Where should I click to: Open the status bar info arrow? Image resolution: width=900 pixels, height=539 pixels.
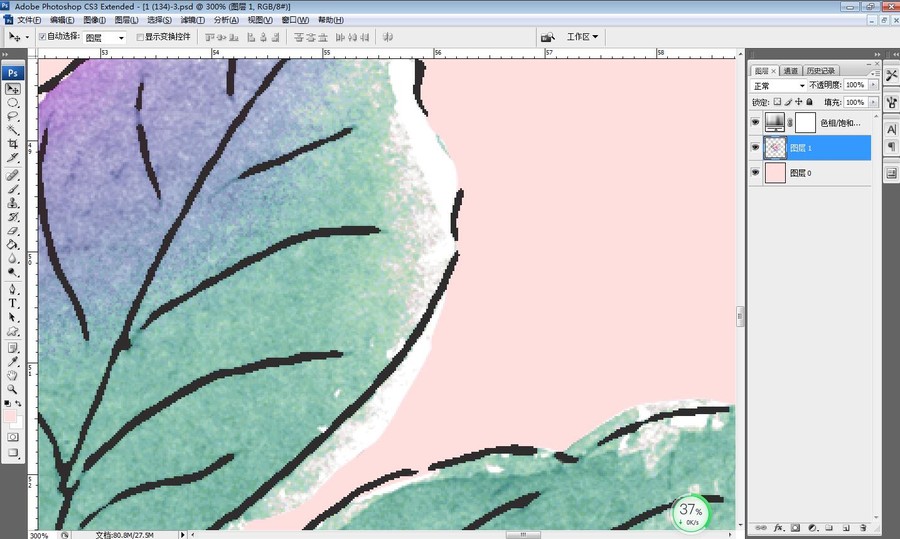(183, 534)
